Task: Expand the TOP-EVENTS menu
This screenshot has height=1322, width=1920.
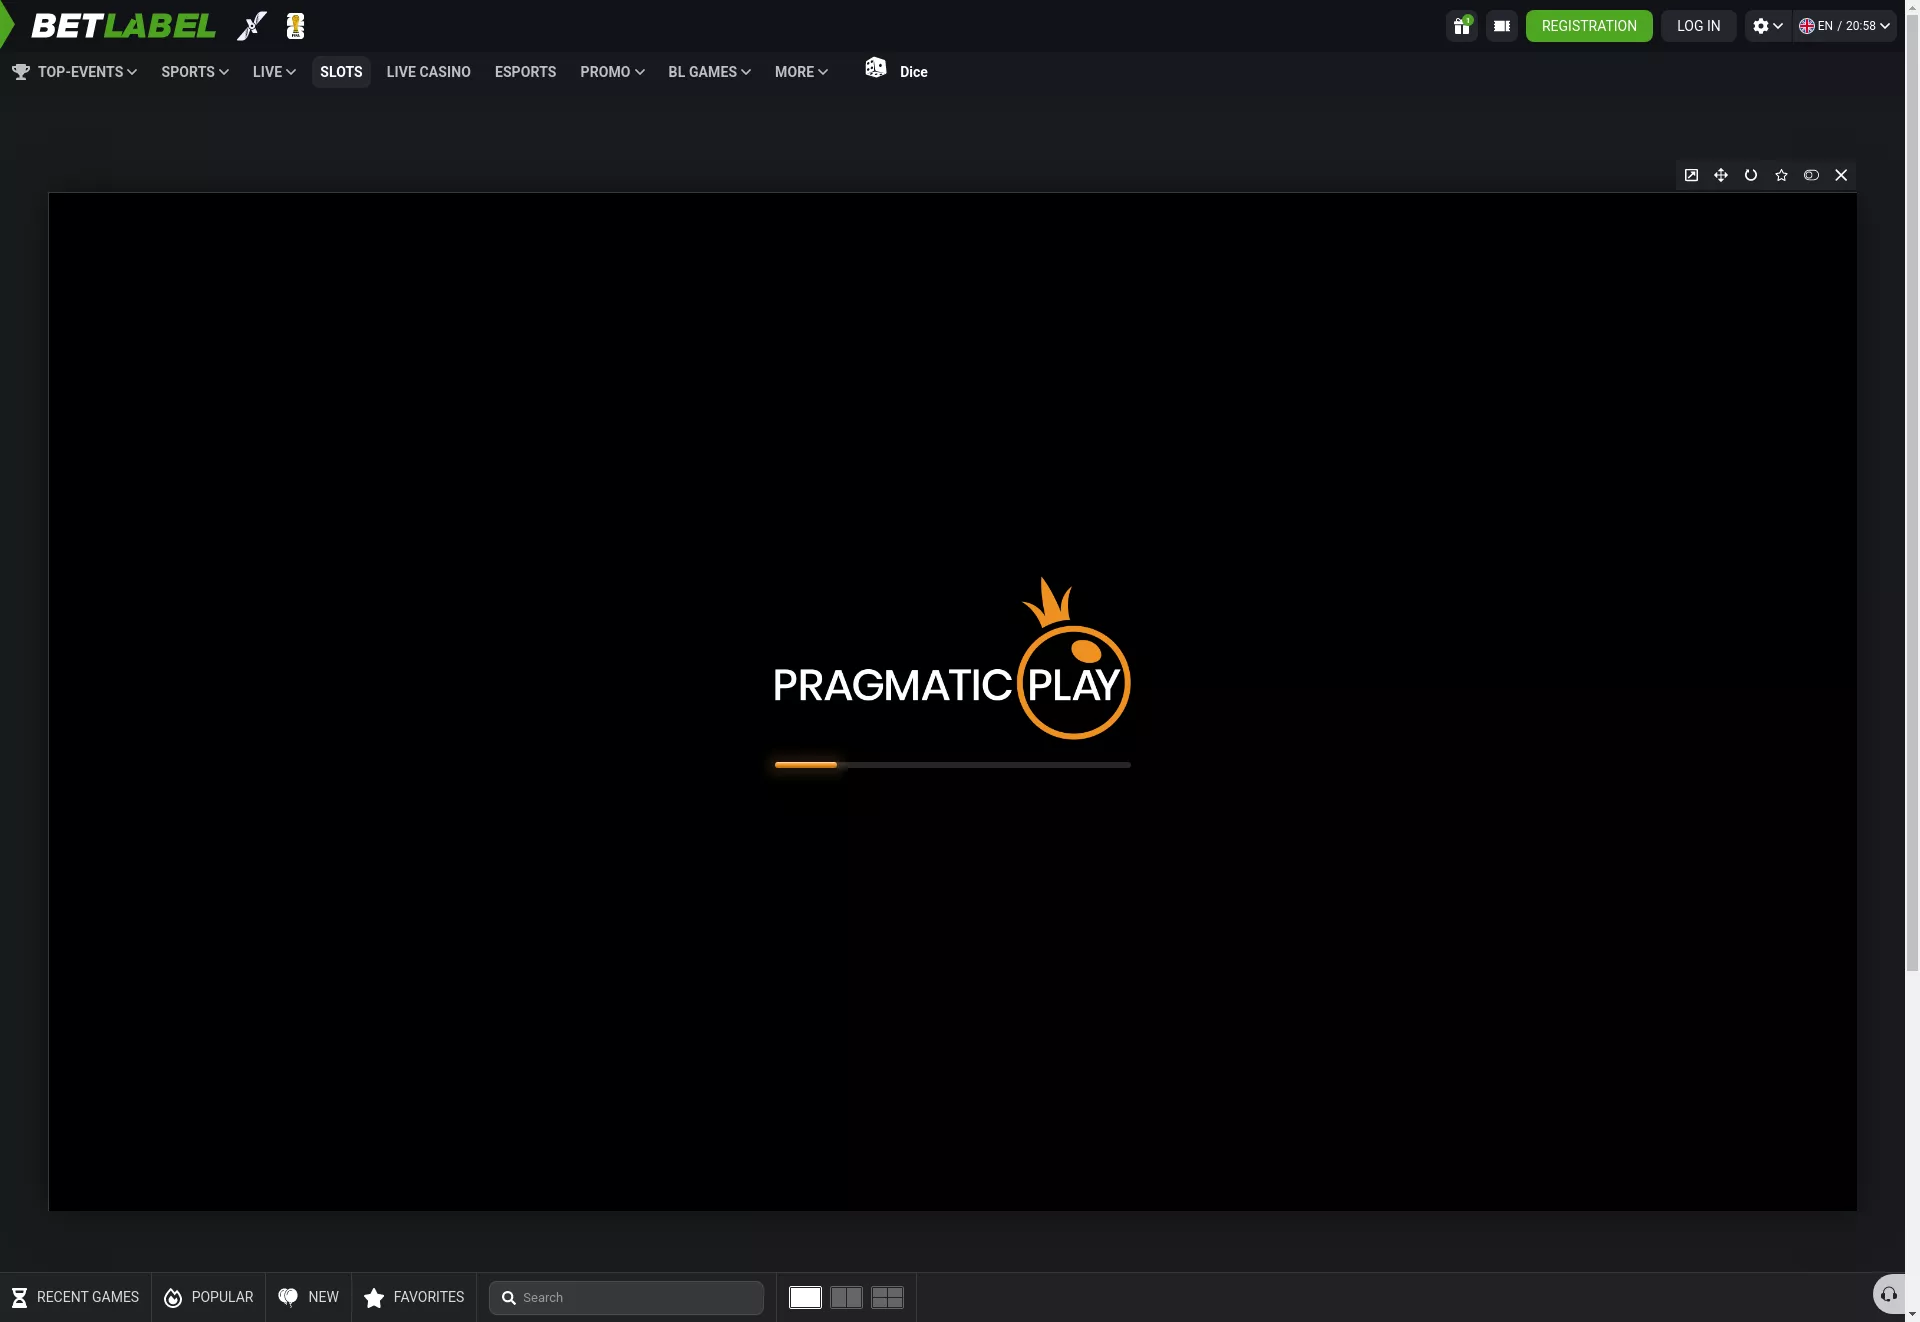Action: 75,72
